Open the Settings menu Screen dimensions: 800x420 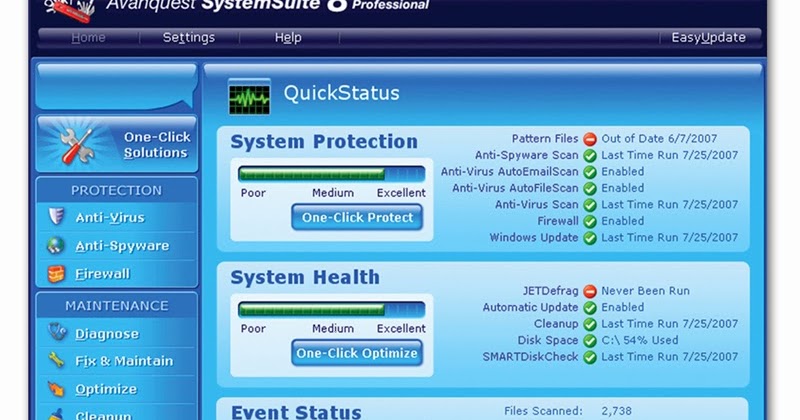point(189,38)
